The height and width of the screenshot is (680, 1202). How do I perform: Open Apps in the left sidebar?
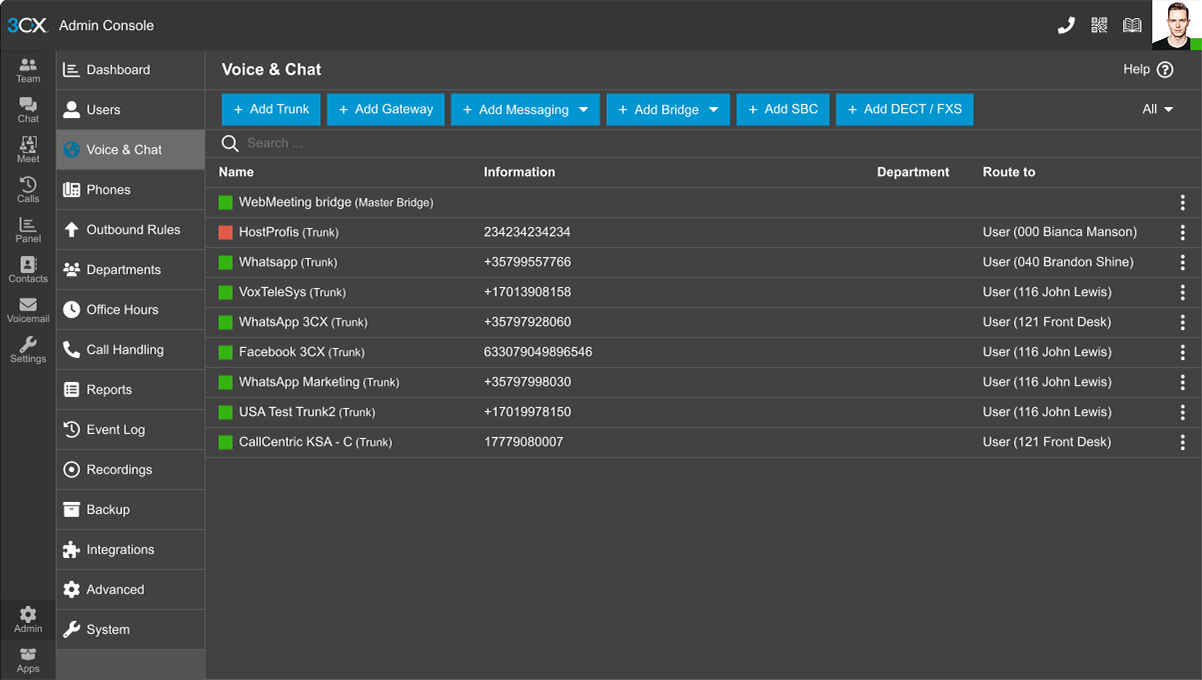[28, 660]
